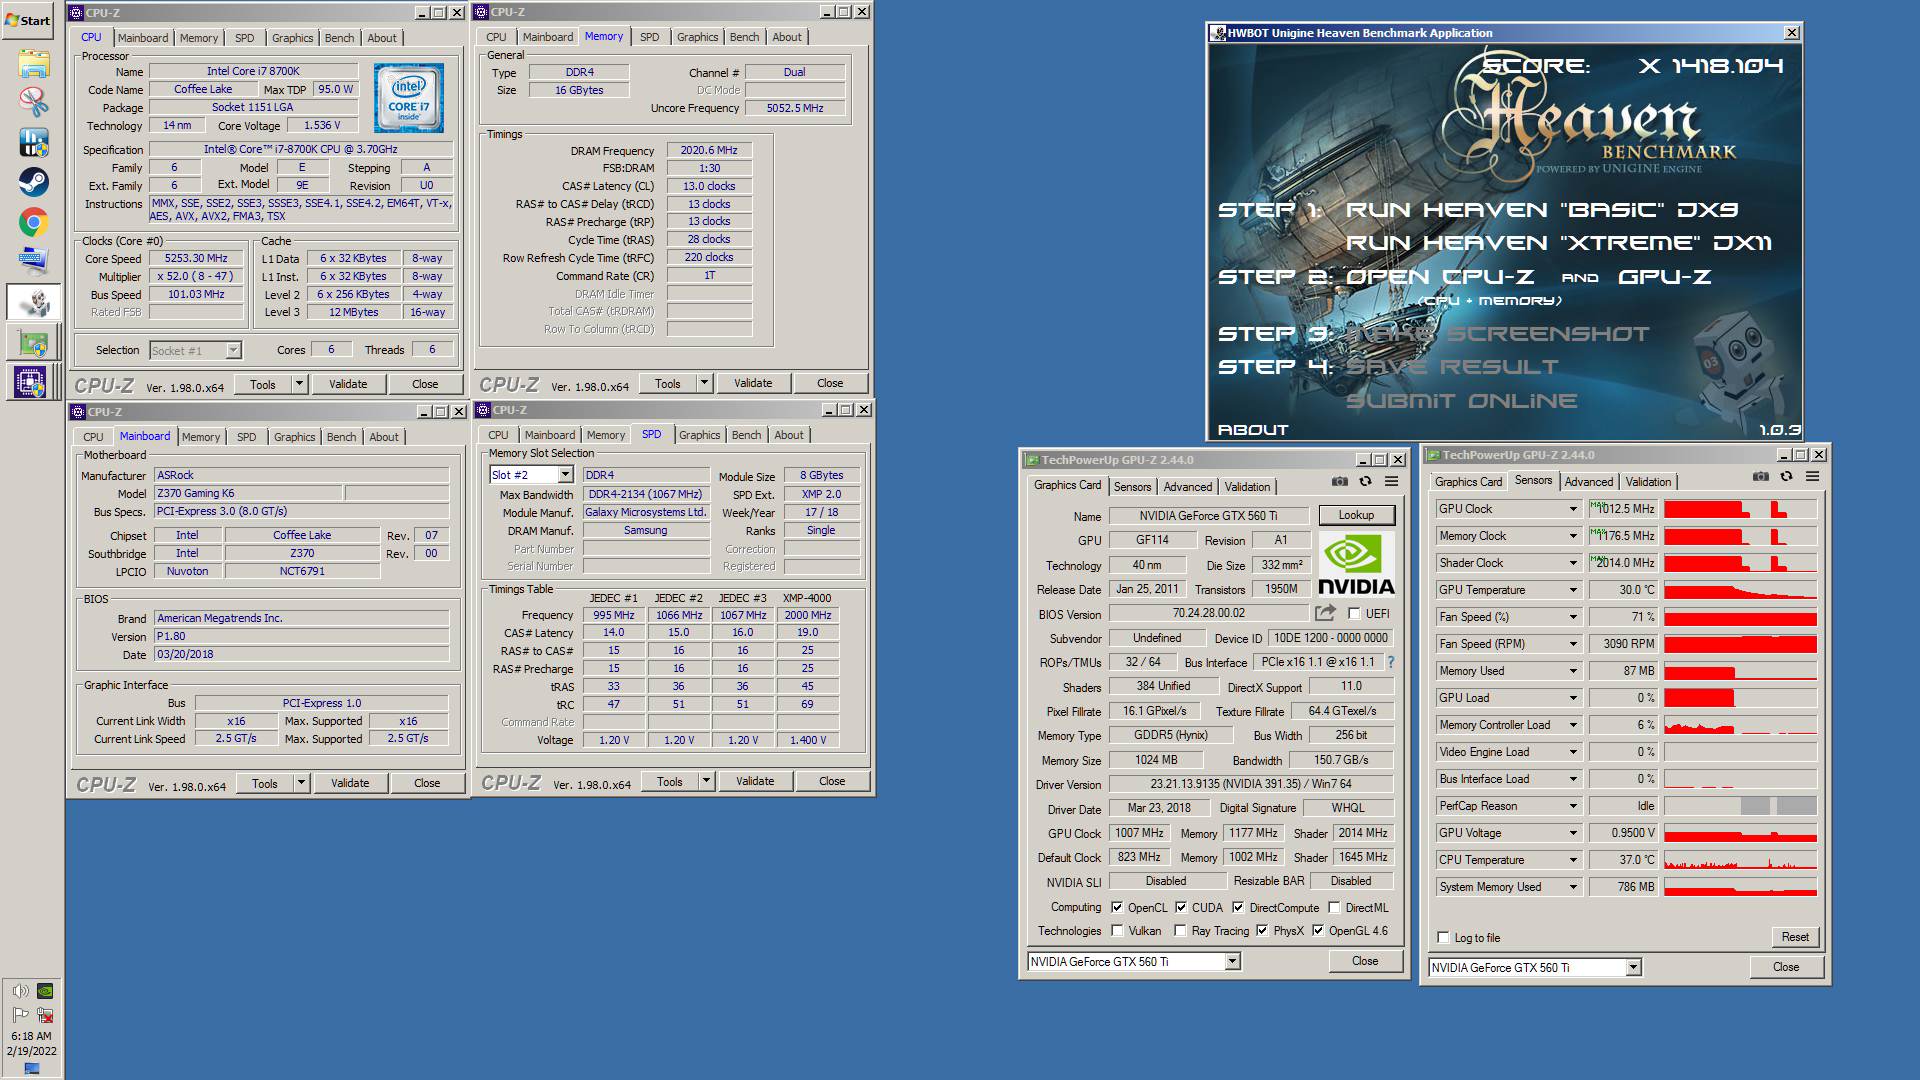Open the HWBOT app icon in the taskbar

[x=33, y=143]
